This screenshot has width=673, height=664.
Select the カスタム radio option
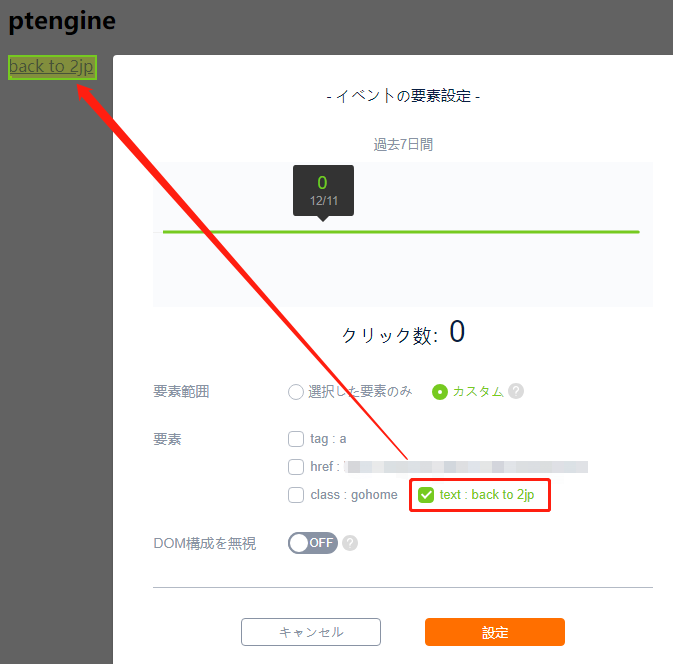coord(440,392)
